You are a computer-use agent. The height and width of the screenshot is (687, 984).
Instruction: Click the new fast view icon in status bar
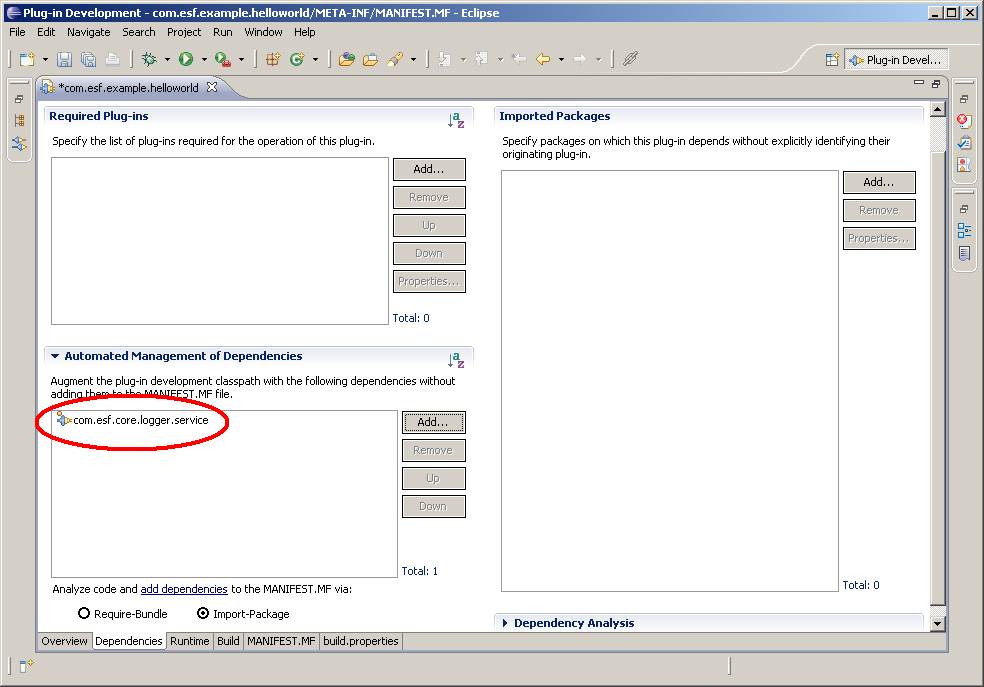coord(26,666)
